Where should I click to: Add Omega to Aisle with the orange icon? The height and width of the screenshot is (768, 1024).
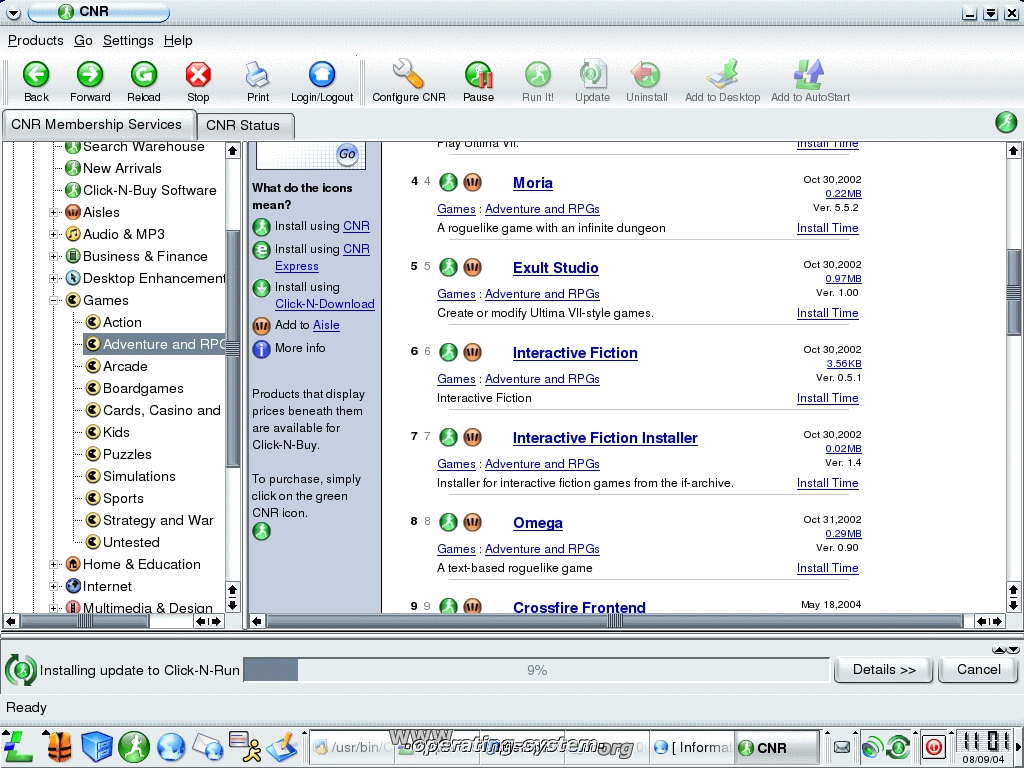[472, 522]
